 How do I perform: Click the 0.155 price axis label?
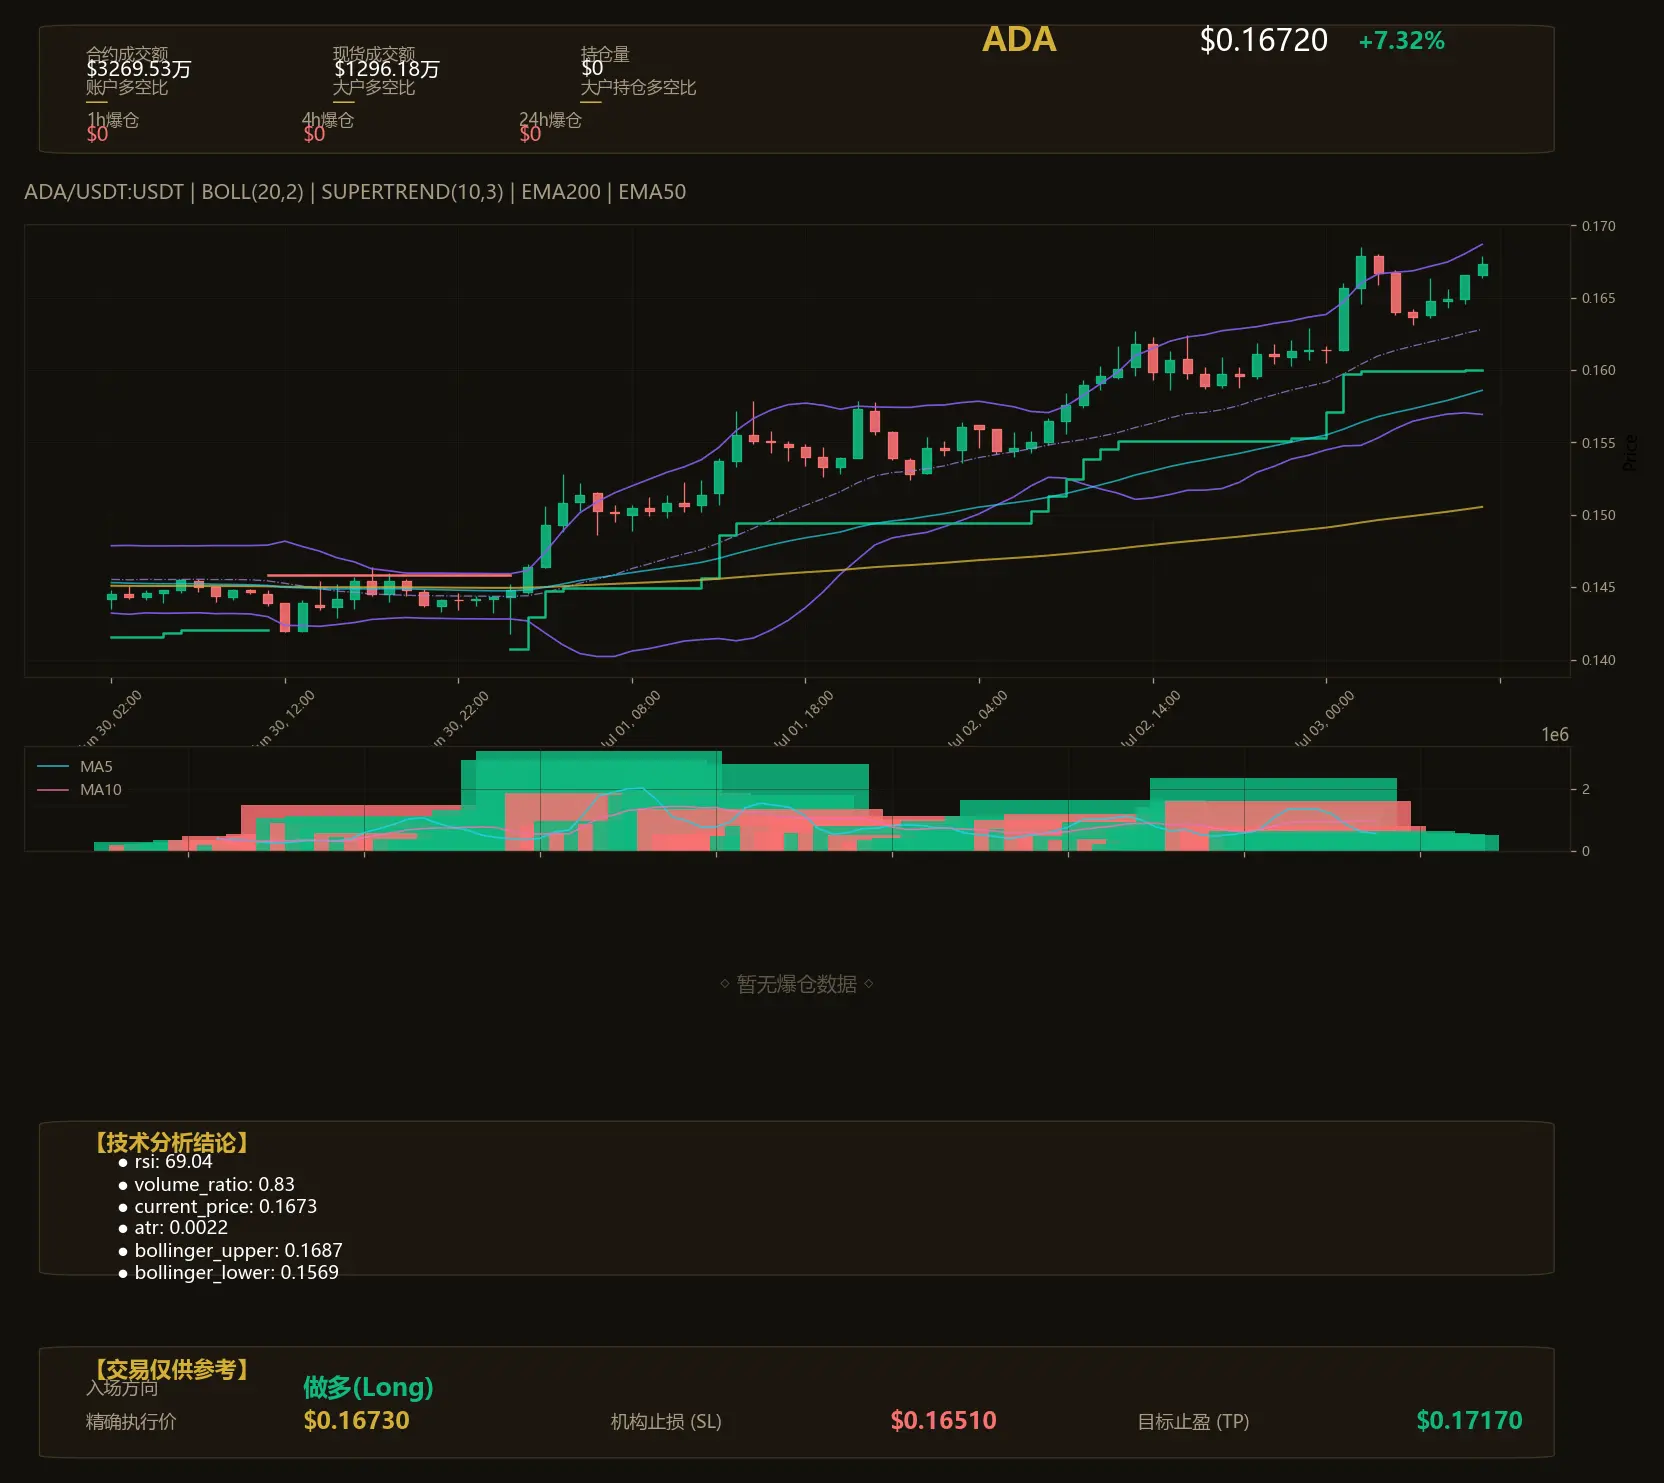point(1598,443)
